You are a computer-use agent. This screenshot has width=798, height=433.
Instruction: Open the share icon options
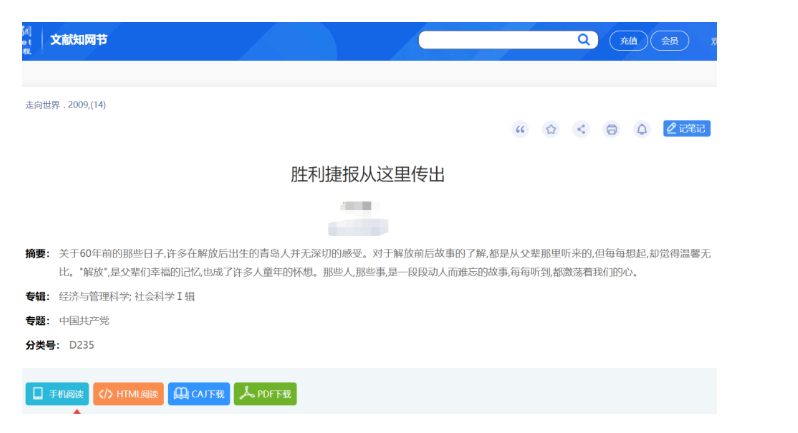pyautogui.click(x=581, y=129)
